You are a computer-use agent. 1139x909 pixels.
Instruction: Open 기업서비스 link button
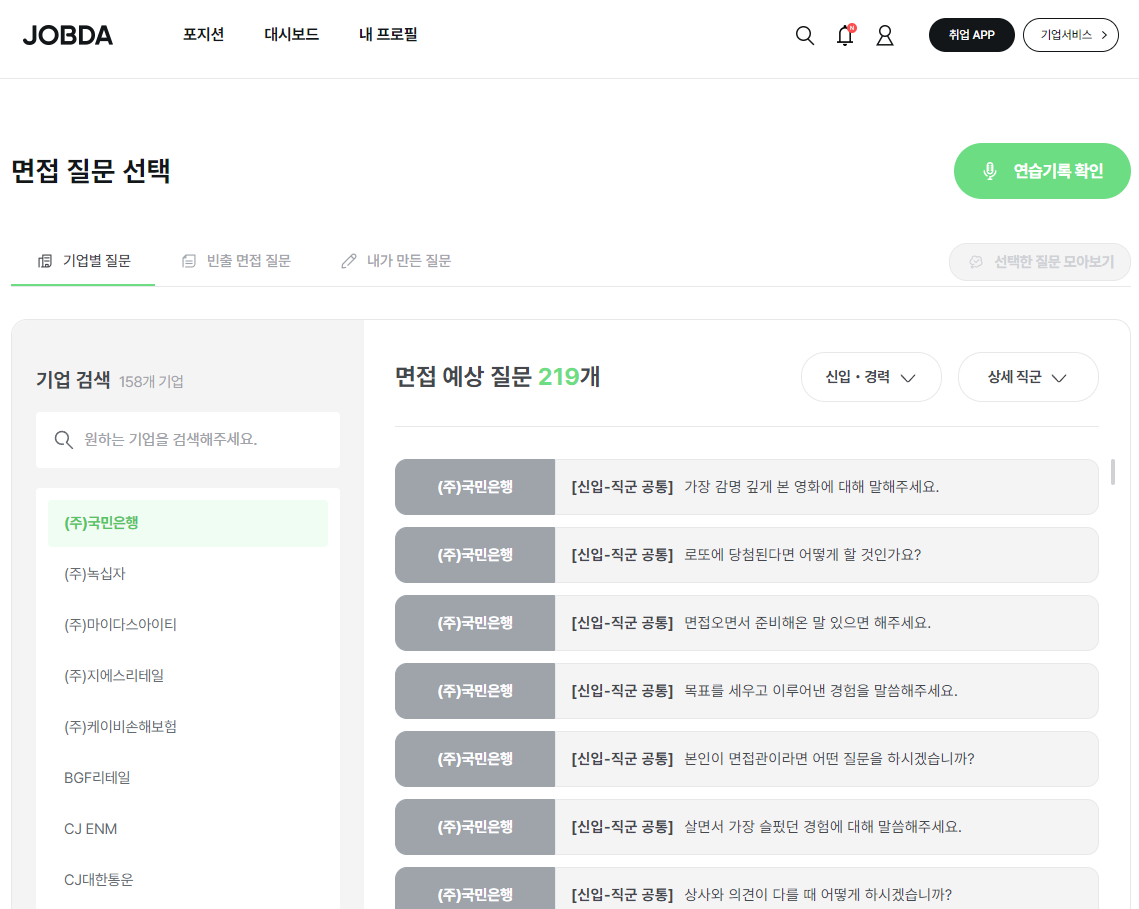click(x=1071, y=35)
